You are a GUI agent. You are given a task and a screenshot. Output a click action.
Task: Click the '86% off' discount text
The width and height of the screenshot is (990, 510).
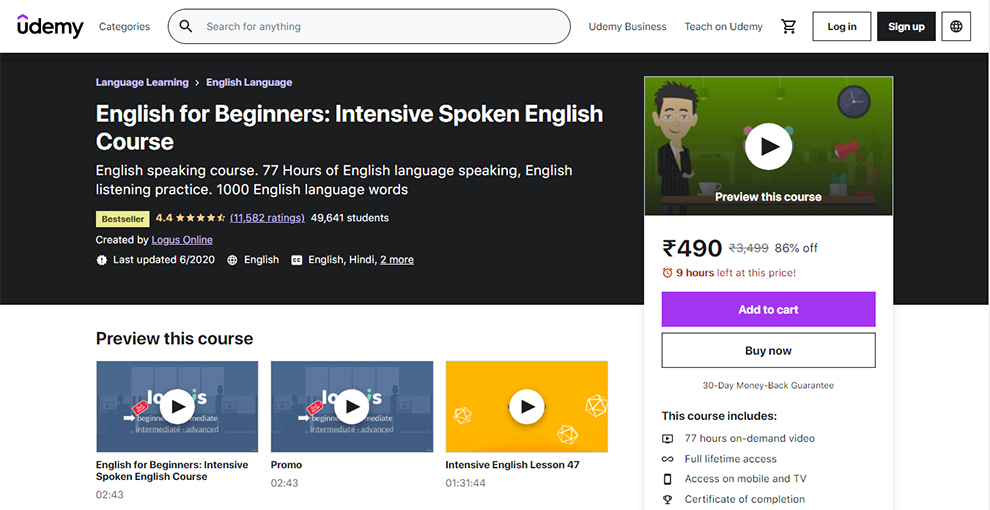coord(796,248)
